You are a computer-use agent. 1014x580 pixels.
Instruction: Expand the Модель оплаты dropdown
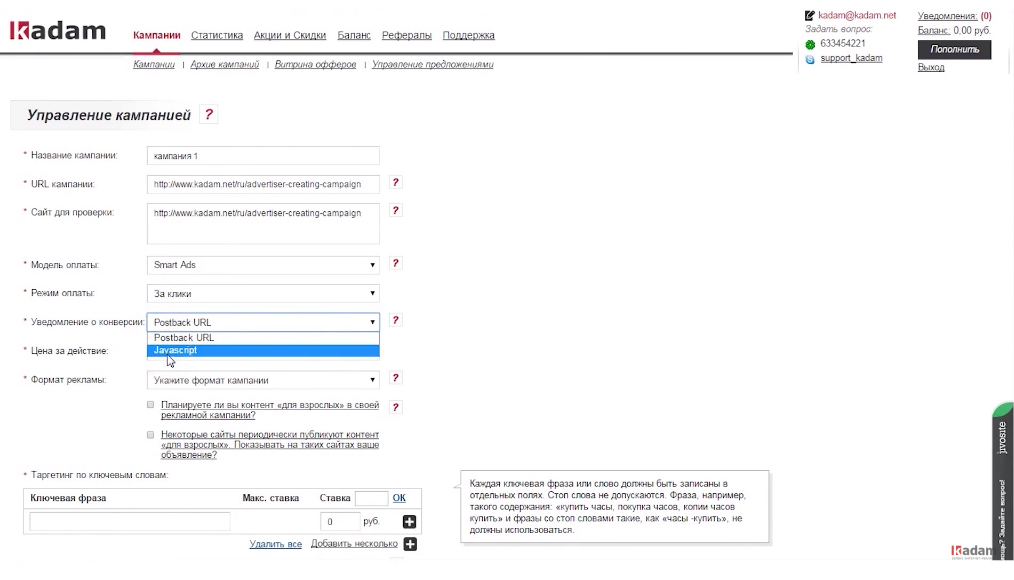point(263,265)
